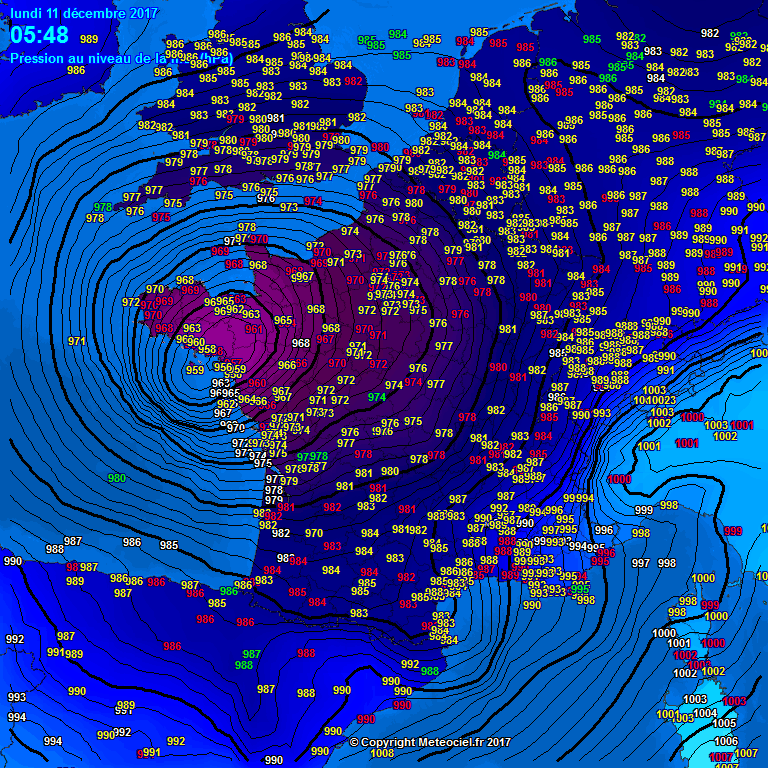
Task: Click the white 997 pressure reading
Action: 641,563
